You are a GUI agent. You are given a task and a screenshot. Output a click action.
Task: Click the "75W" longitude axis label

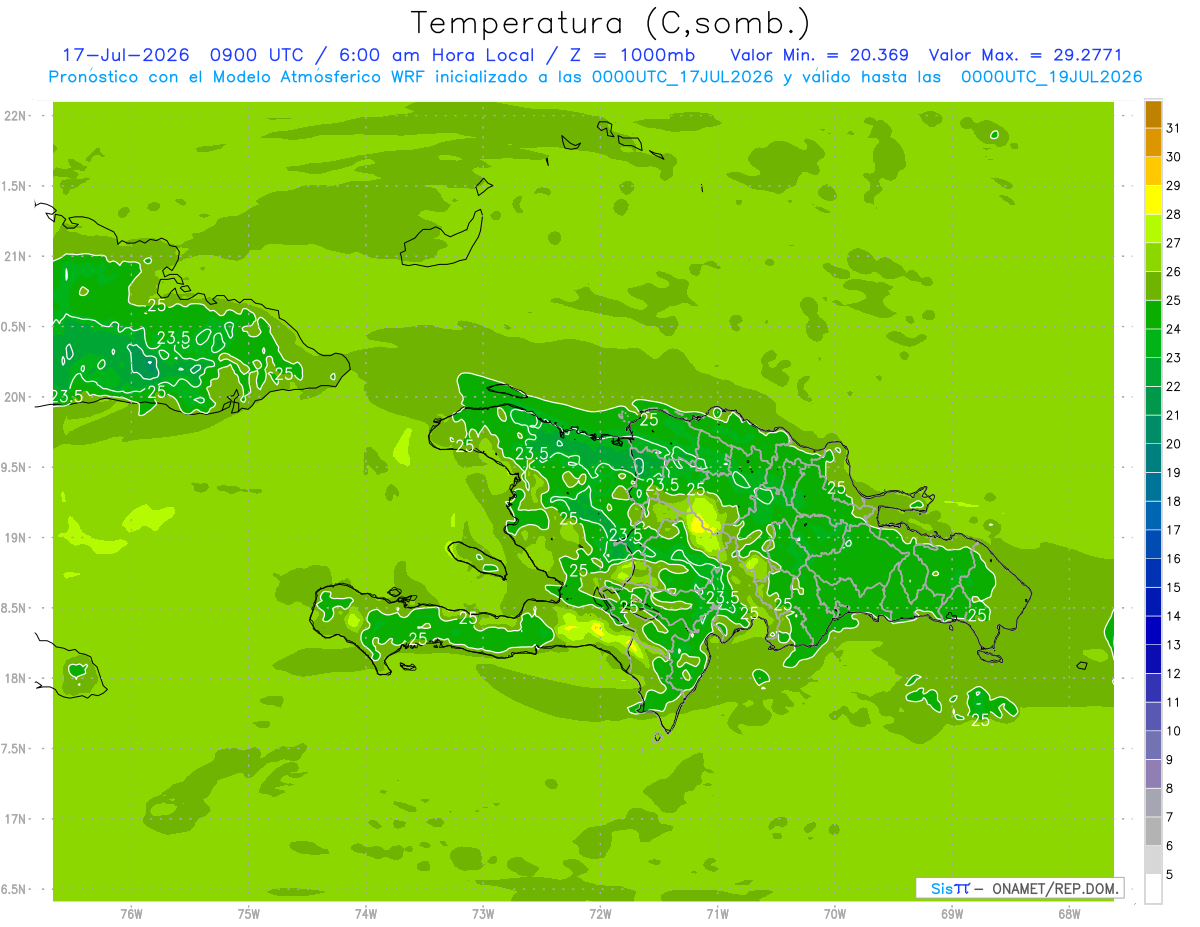pyautogui.click(x=248, y=913)
